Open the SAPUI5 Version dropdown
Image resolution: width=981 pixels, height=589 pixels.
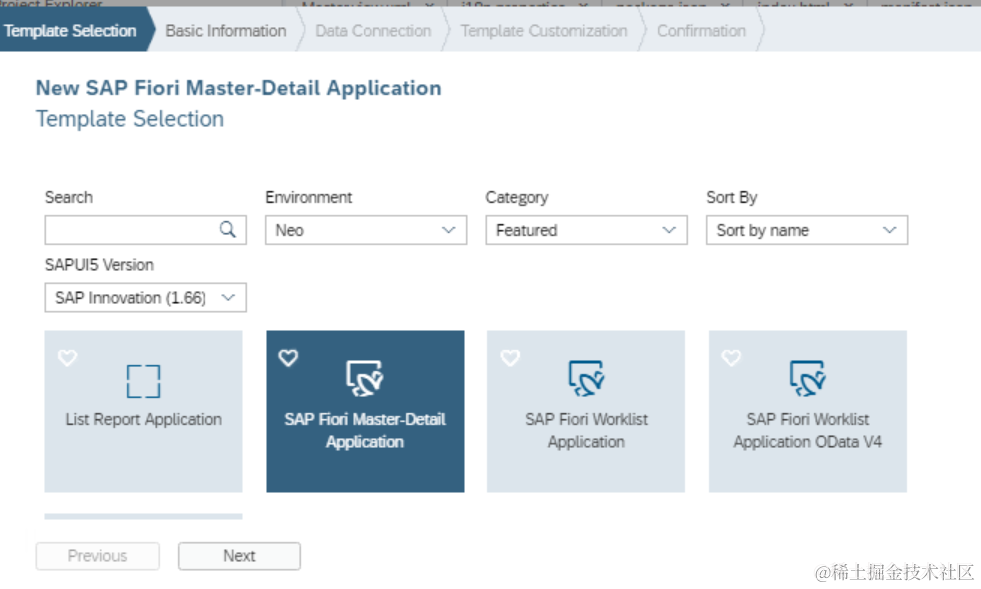[145, 297]
